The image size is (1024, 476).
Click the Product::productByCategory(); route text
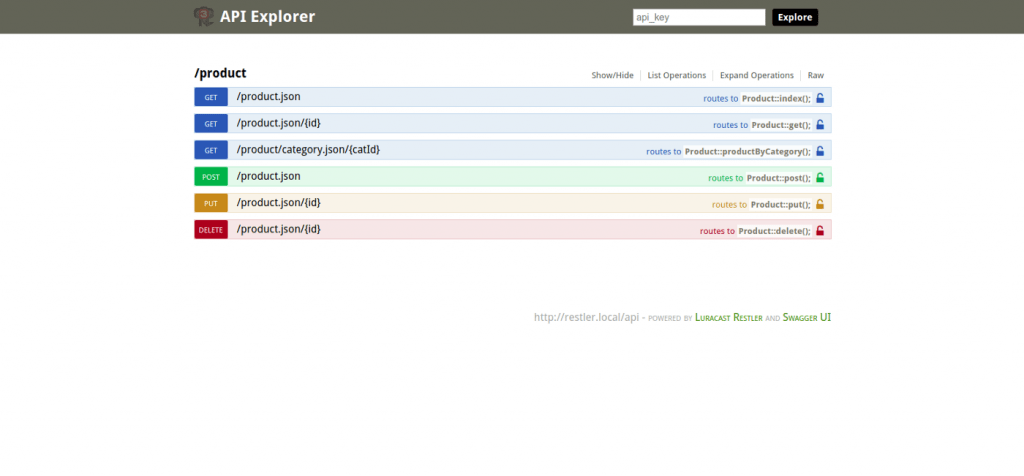tap(748, 151)
